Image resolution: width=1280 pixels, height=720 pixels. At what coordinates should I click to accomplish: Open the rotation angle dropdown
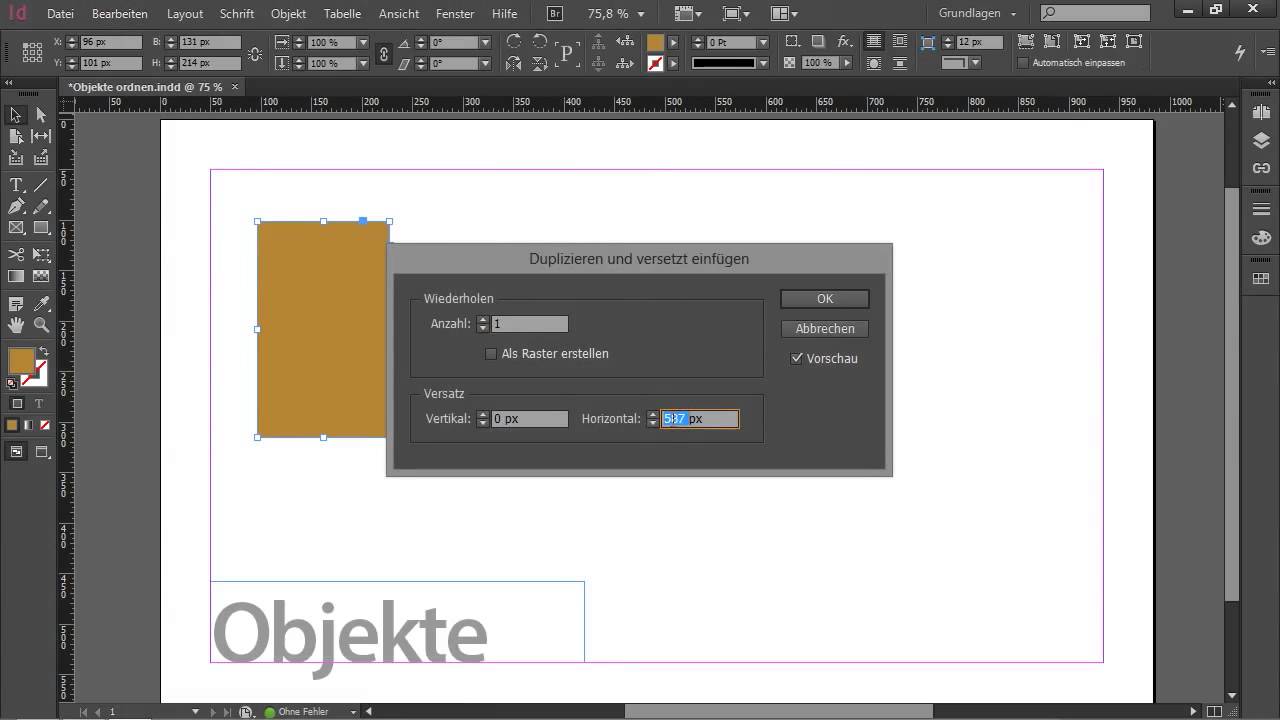click(x=484, y=43)
